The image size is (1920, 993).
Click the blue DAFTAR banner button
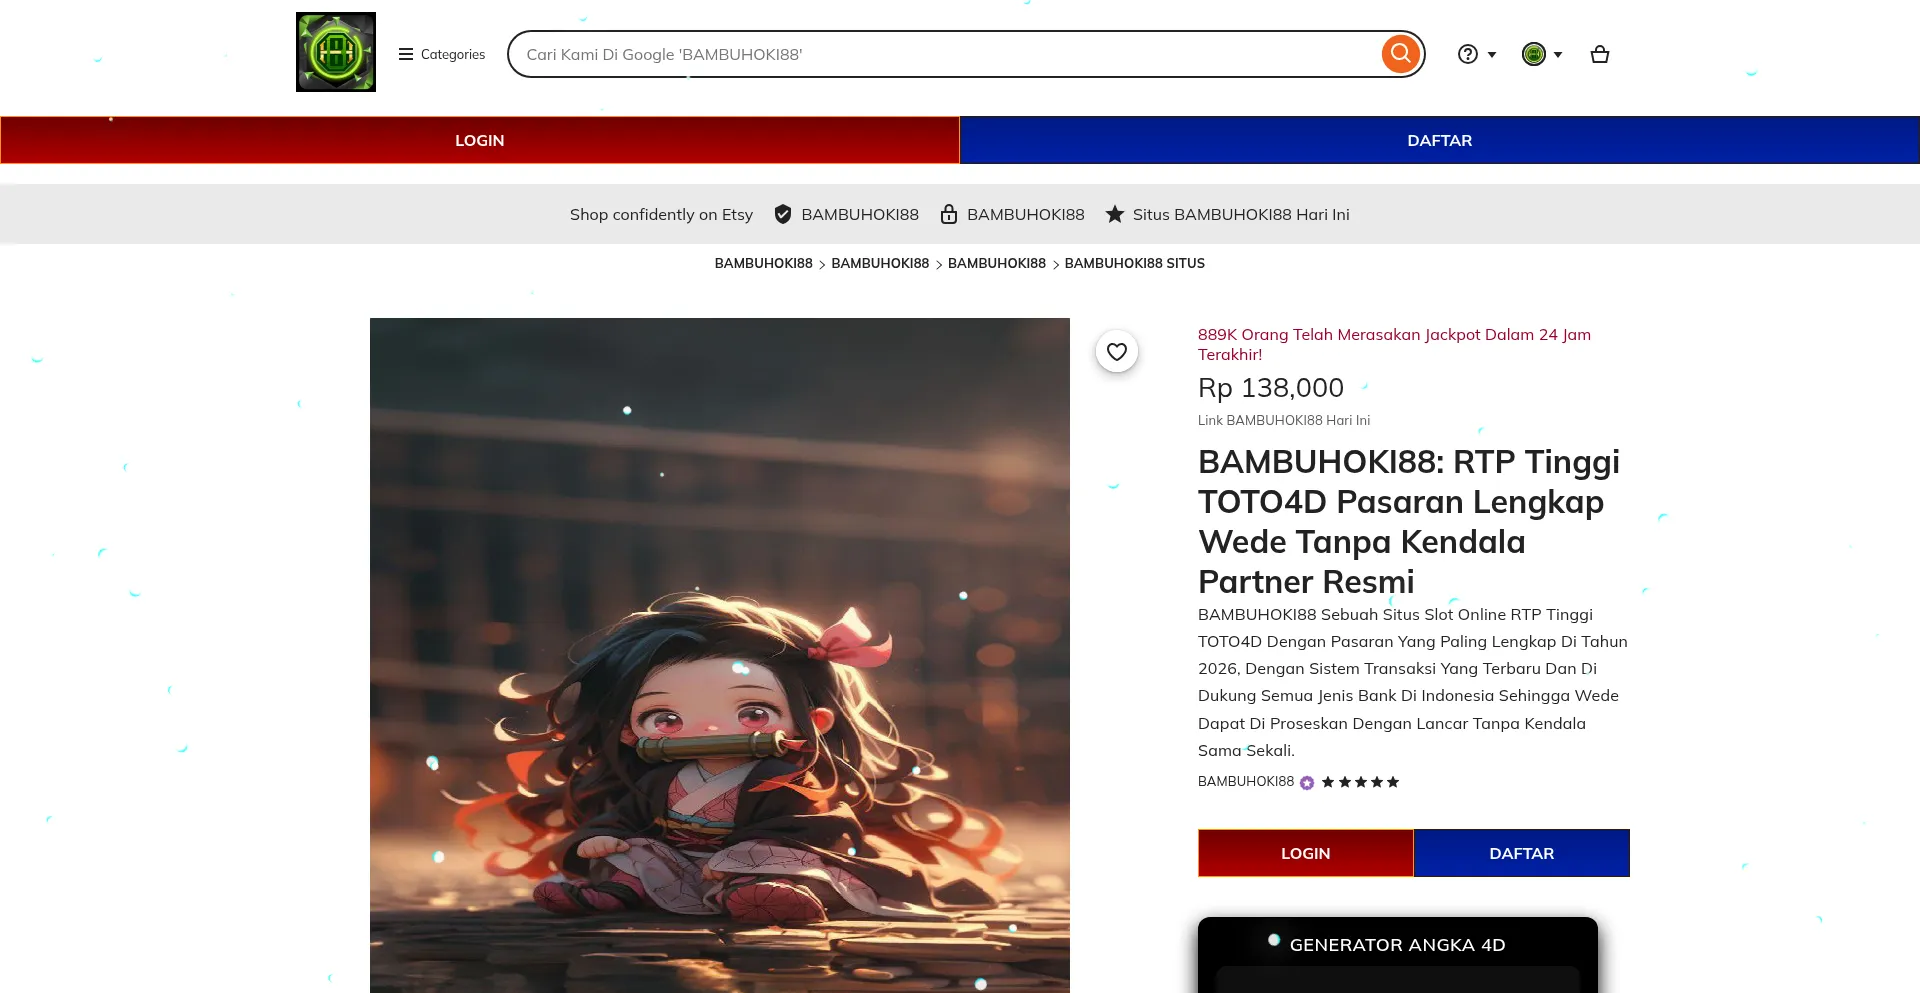pos(1440,140)
